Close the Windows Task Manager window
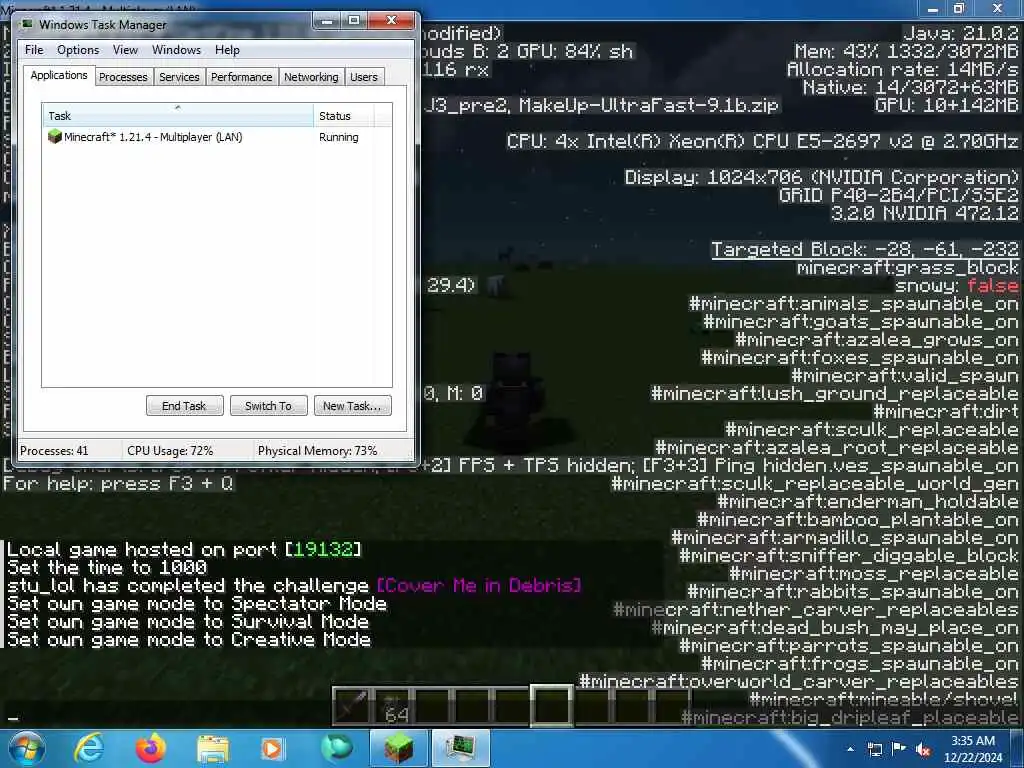This screenshot has width=1024, height=768. [x=391, y=21]
